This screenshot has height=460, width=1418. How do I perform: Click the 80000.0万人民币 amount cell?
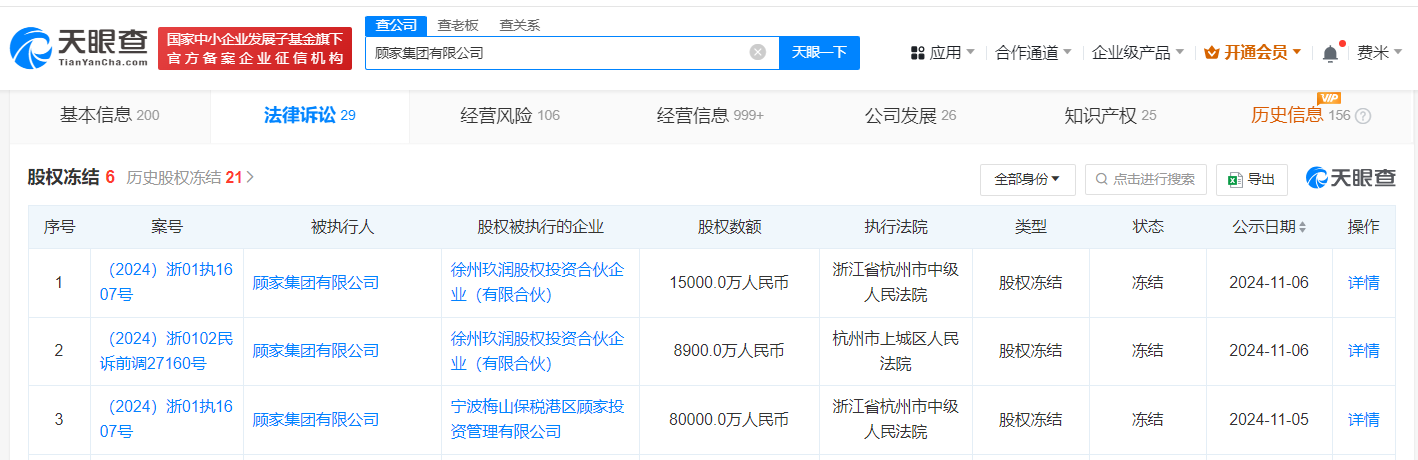(729, 419)
